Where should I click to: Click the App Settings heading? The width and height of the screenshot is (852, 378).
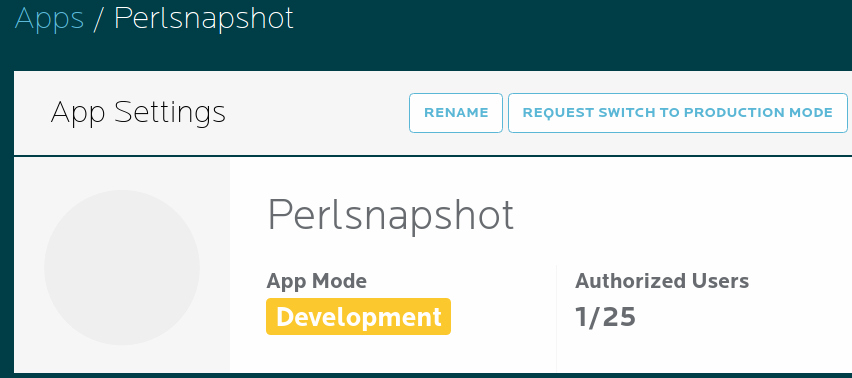click(138, 113)
